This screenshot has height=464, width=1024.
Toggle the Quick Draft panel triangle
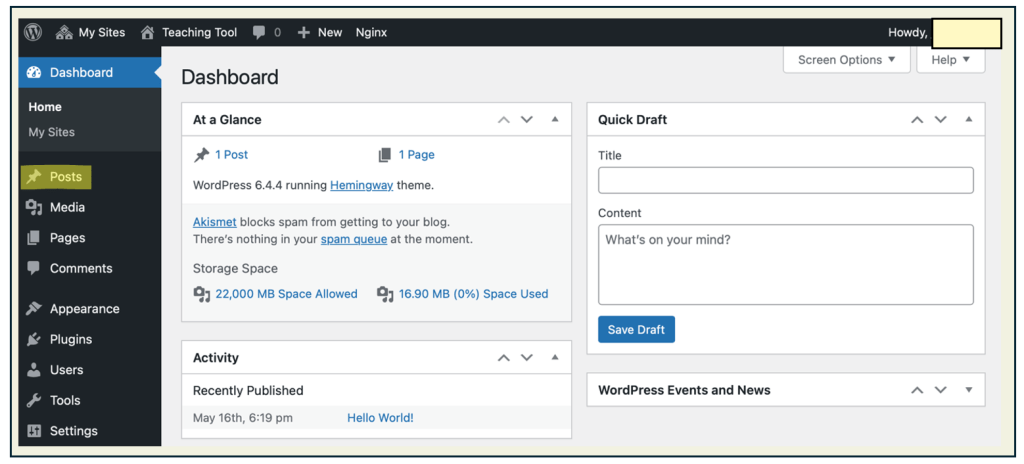[x=968, y=120]
